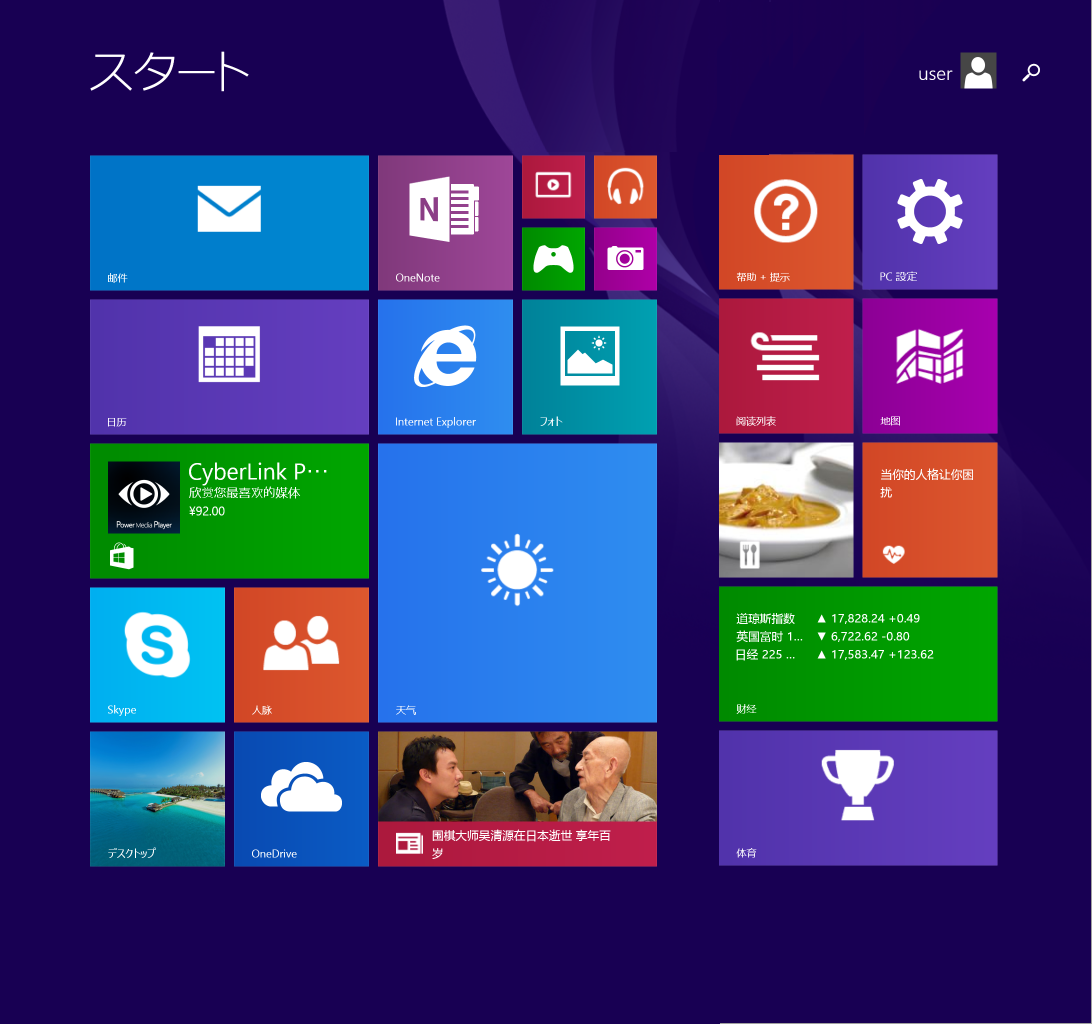Viewport: 1092px width, 1024px height.
Task: Open the Sports trophy tile (体育)
Action: [858, 798]
